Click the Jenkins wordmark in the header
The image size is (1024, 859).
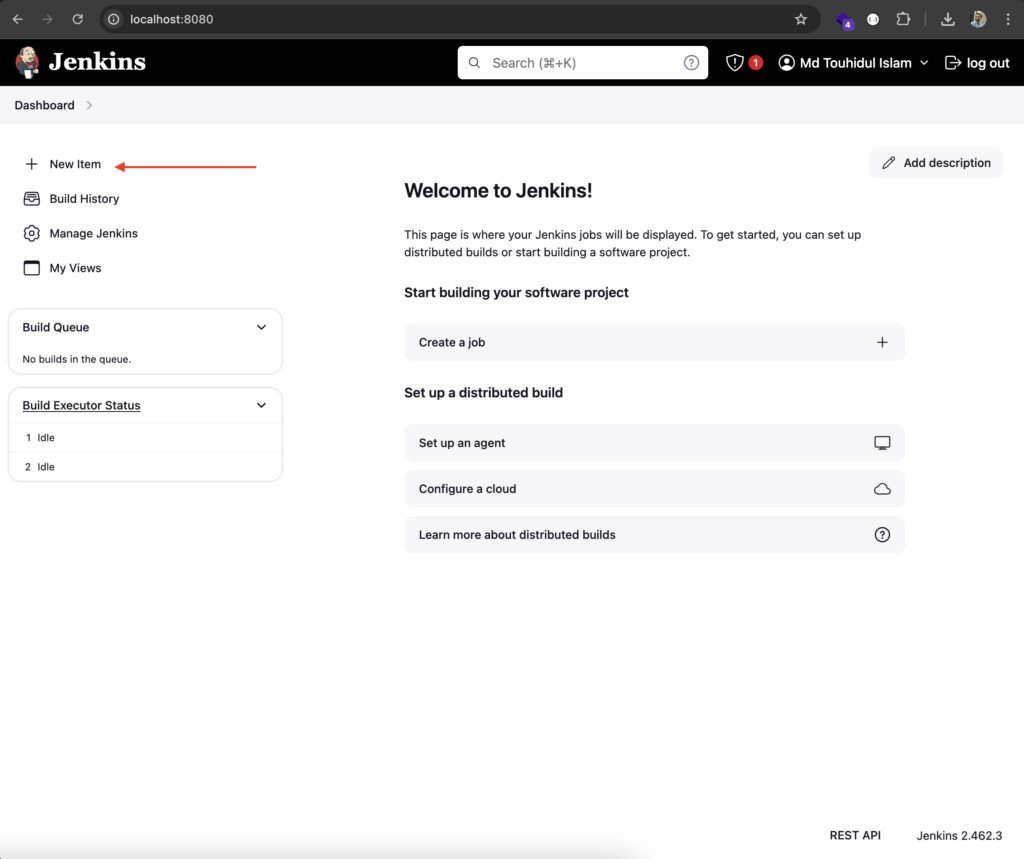click(x=97, y=62)
